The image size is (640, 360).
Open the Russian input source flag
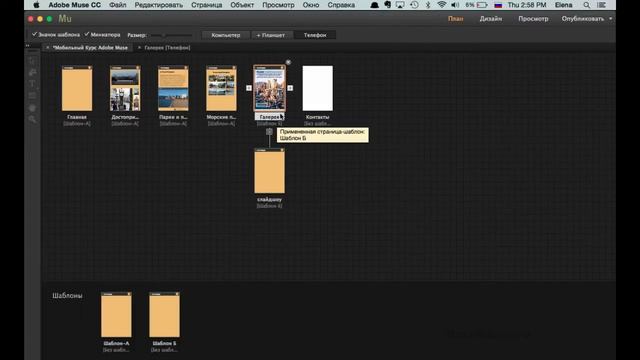click(498, 5)
